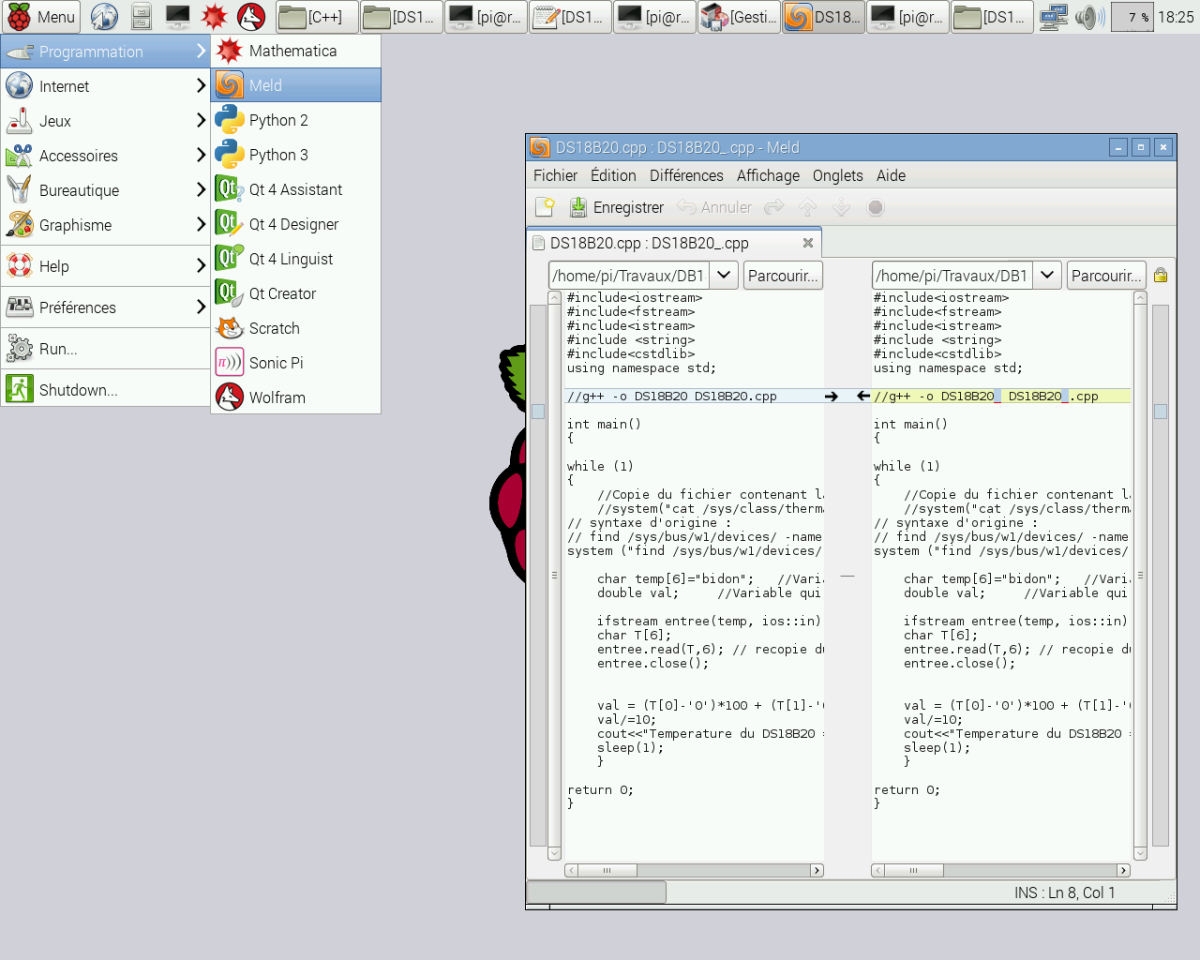Expand the right file path dropdown
Viewport: 1200px width, 960px height.
(1048, 275)
